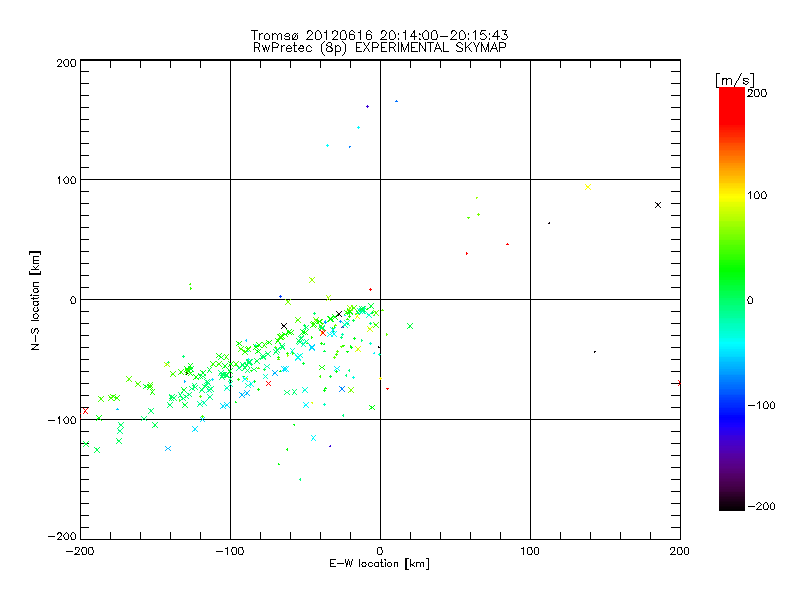Click the x-axis tick label '-100'
800x600 pixels.
pyautogui.click(x=230, y=551)
